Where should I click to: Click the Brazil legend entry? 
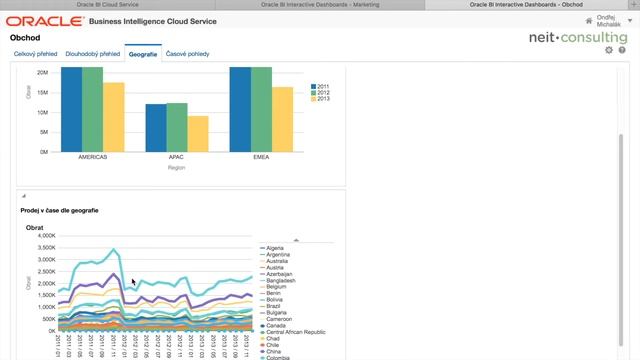click(270, 306)
